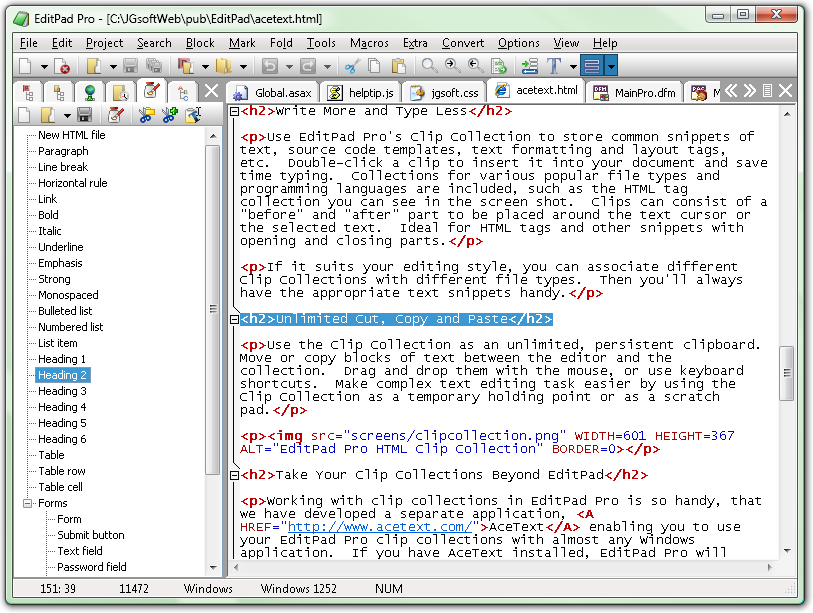The height and width of the screenshot is (613, 813).
Task: Copy selection with the Copy icon
Action: tap(374, 66)
